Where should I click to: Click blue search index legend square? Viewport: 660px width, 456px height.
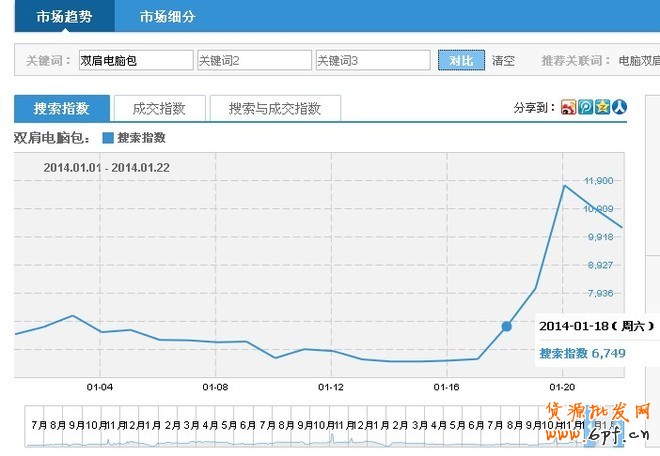(108, 138)
